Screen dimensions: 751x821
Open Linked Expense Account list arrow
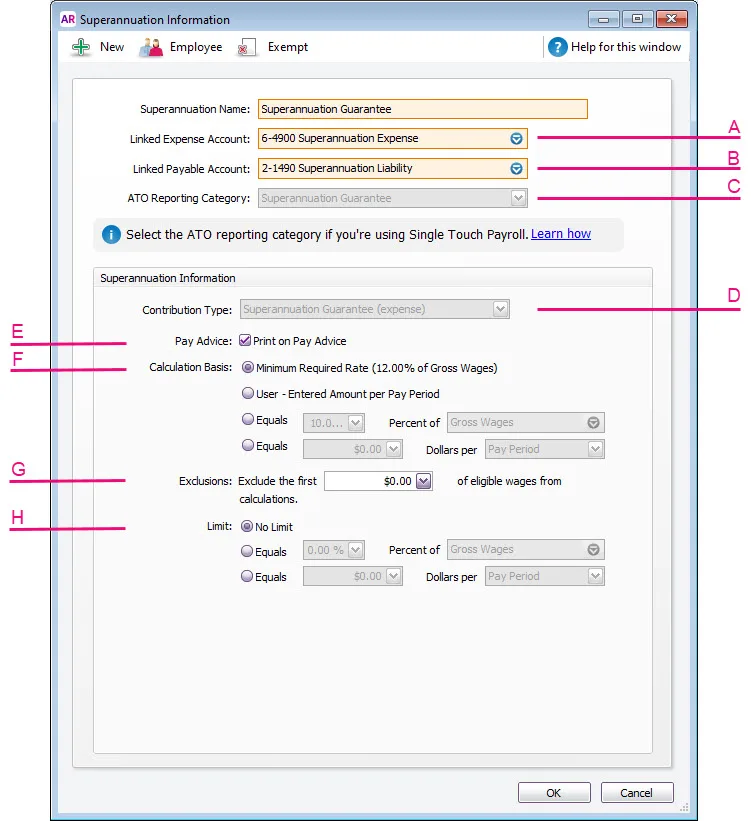516,139
